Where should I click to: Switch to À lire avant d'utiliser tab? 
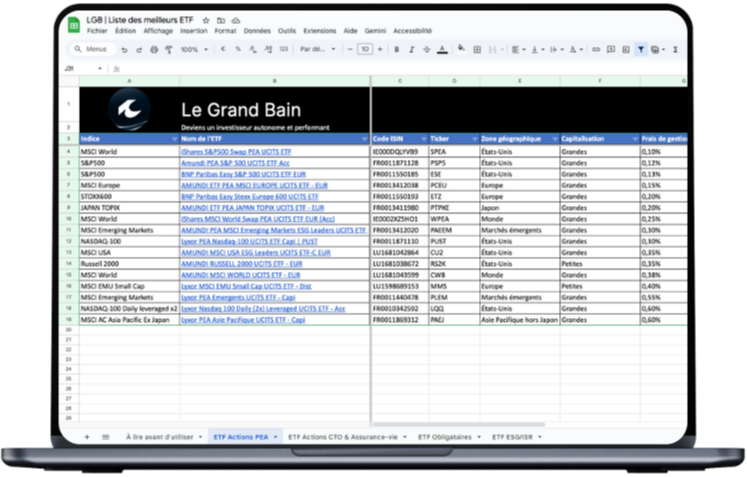[x=164, y=437]
